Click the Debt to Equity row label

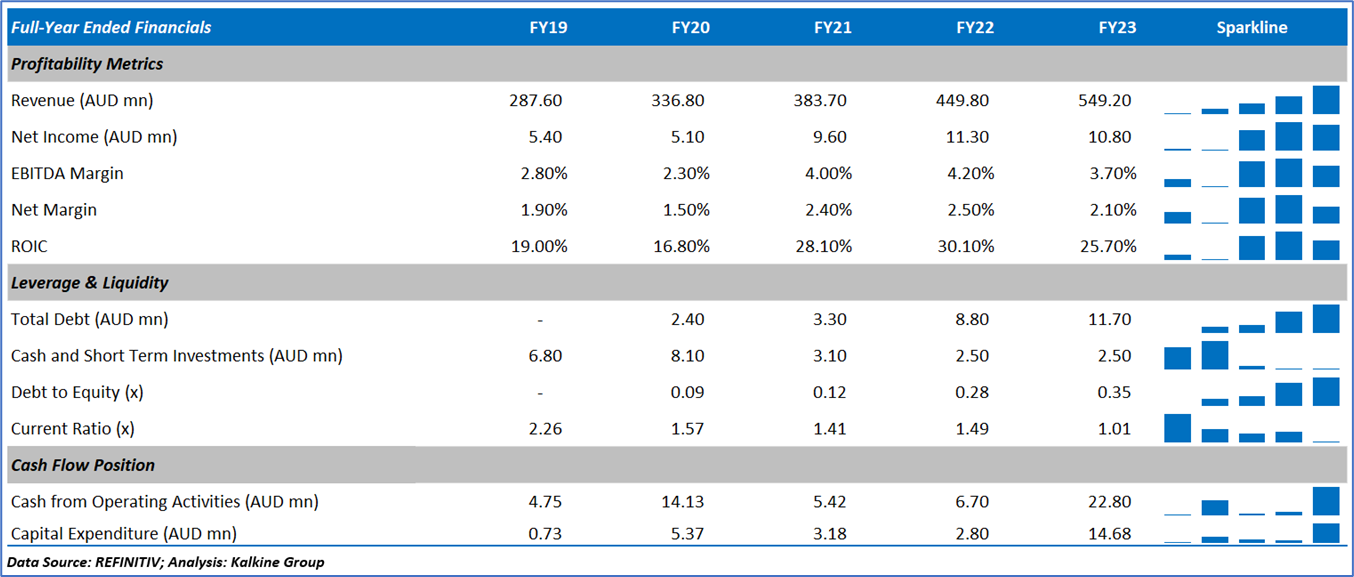[77, 392]
